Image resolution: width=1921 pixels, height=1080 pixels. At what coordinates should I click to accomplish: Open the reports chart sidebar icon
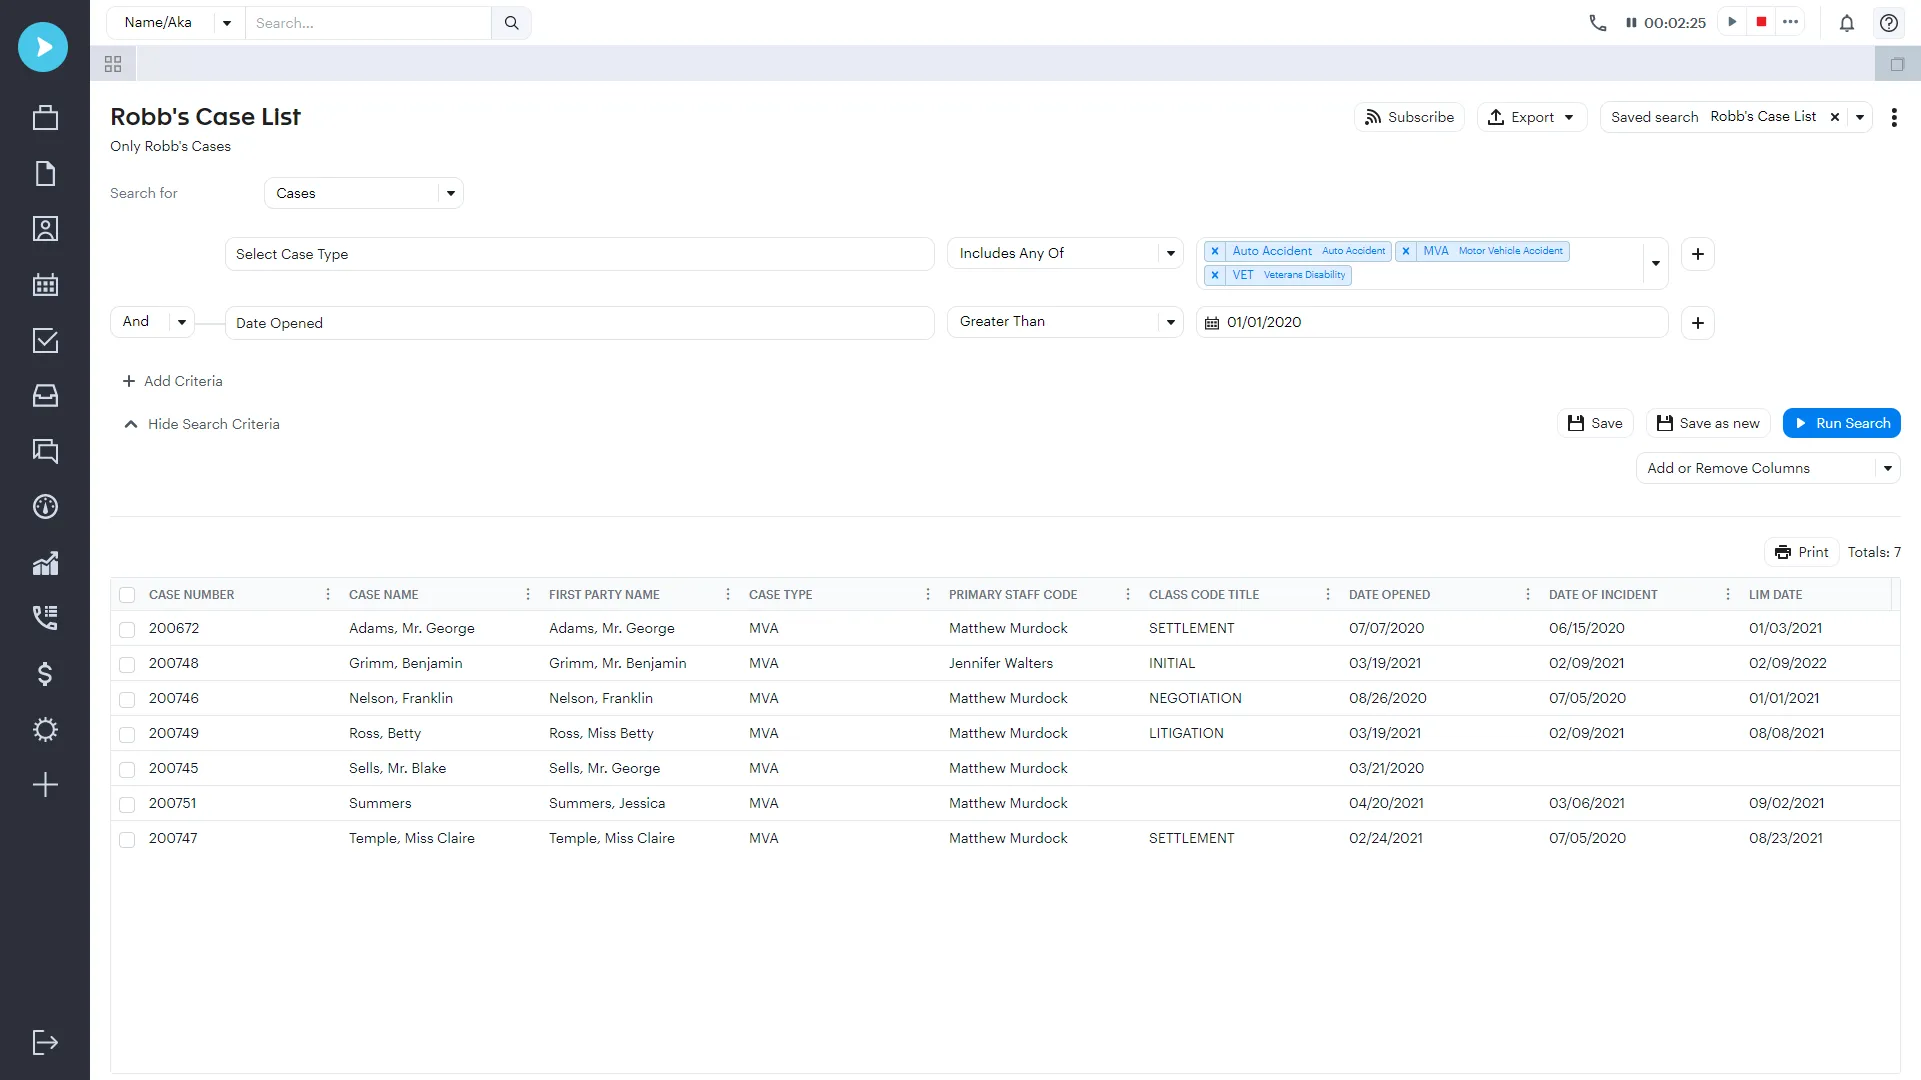pos(45,563)
